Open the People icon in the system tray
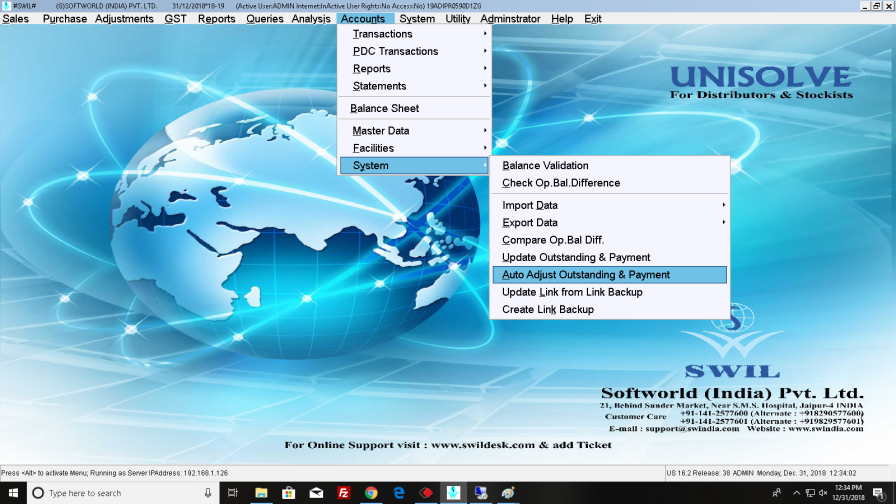 [777, 493]
